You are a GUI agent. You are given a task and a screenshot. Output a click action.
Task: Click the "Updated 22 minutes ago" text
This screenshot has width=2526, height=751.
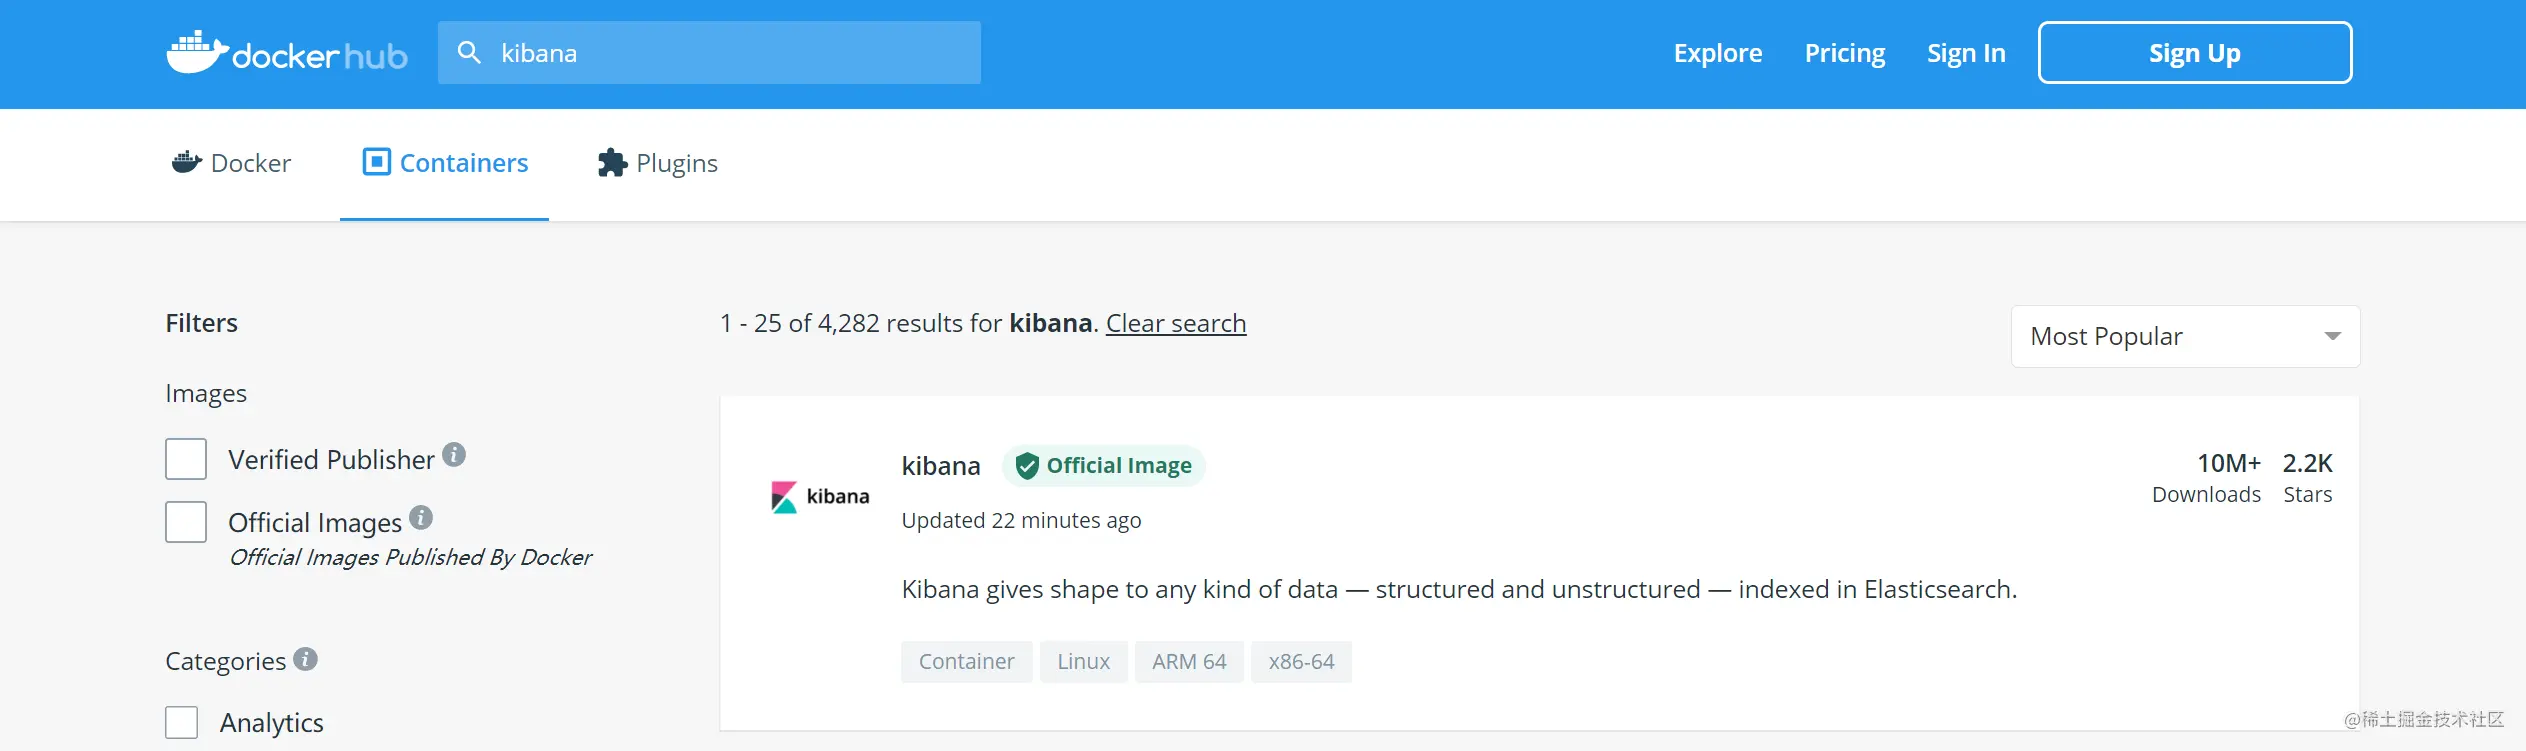click(x=1021, y=520)
